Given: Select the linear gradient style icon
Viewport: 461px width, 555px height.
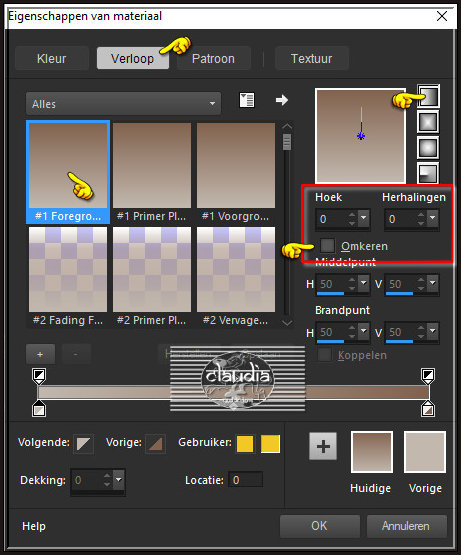Looking at the screenshot, I should click(x=428, y=96).
